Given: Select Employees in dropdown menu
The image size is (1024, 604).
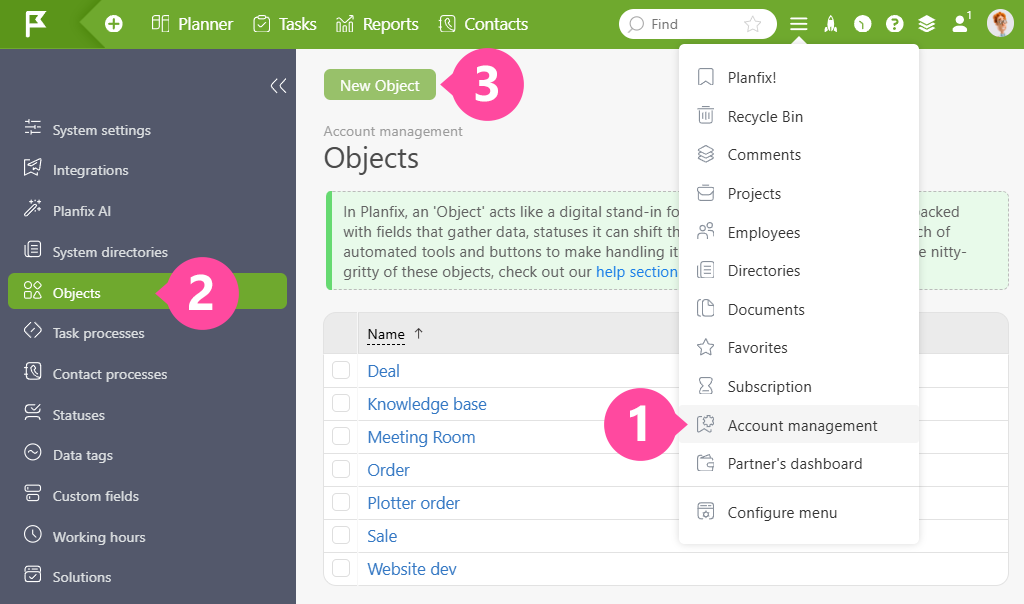Looking at the screenshot, I should point(799,232).
